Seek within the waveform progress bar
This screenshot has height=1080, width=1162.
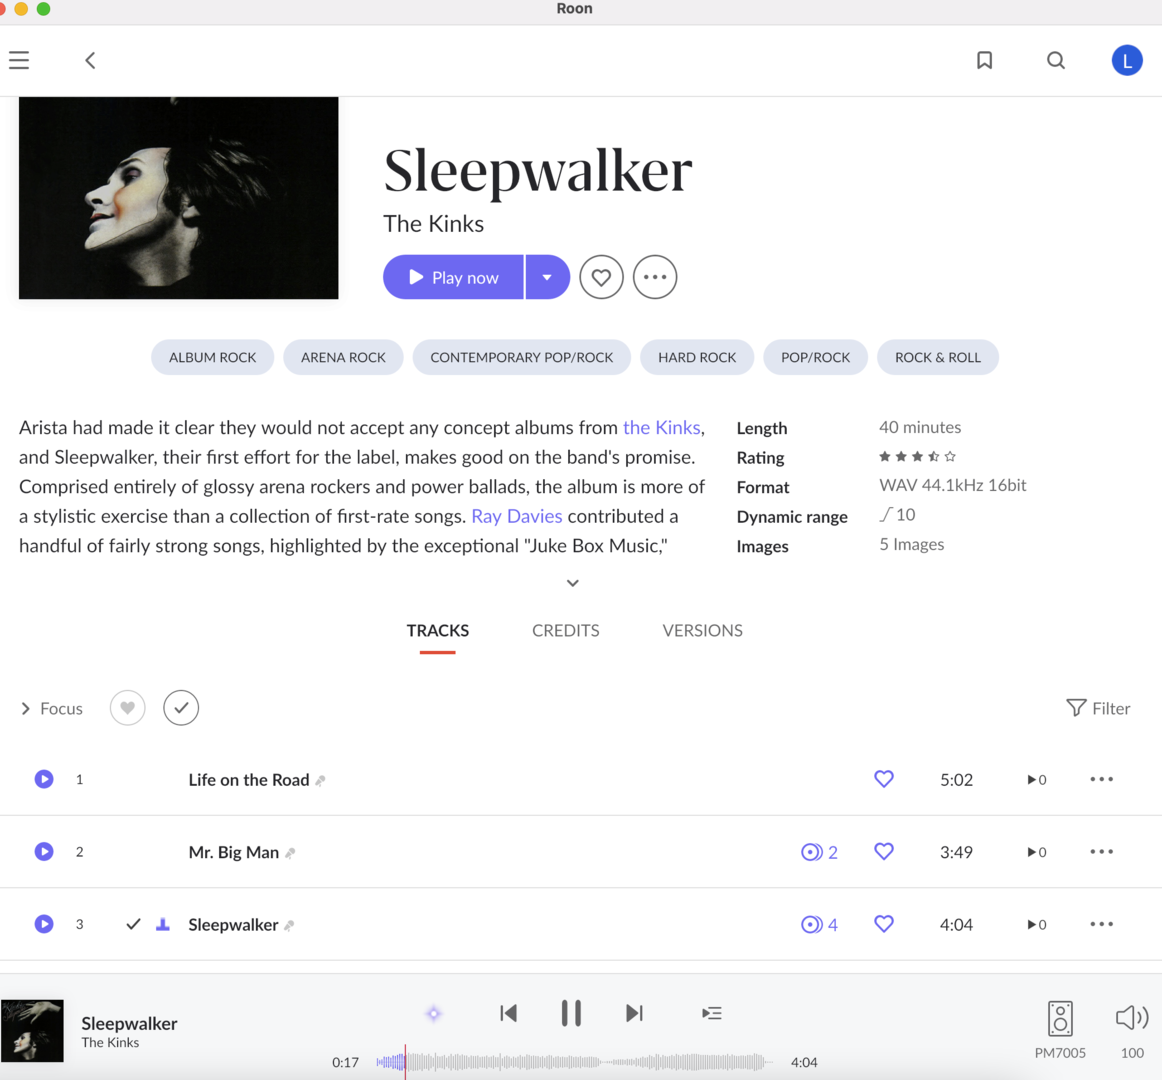point(574,1062)
